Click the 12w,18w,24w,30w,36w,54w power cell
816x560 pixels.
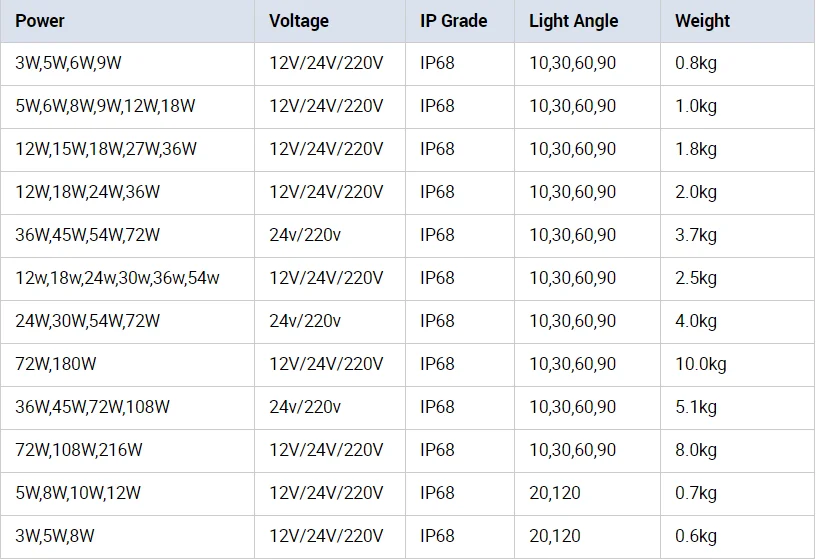coord(117,278)
